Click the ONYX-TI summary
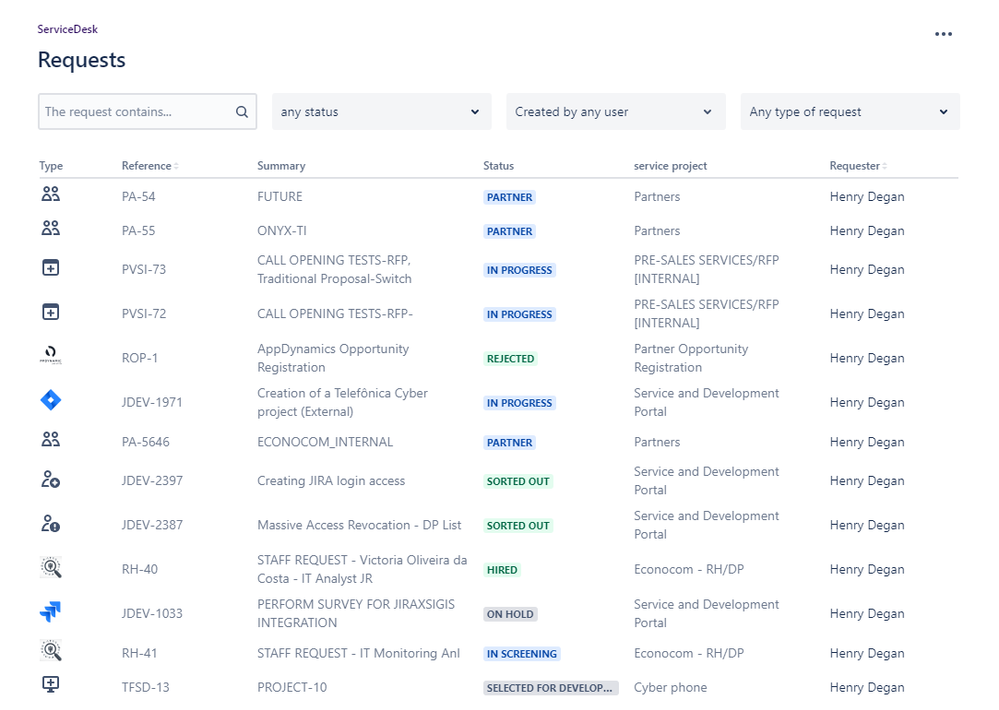 coord(282,231)
